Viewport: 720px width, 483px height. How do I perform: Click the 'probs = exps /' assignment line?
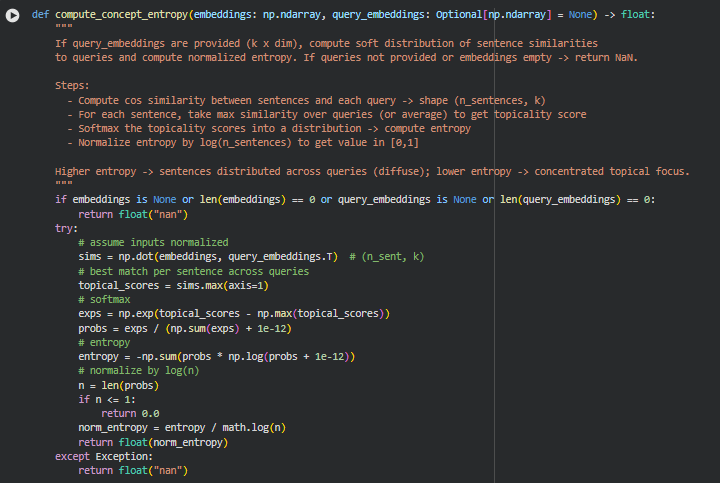click(187, 328)
